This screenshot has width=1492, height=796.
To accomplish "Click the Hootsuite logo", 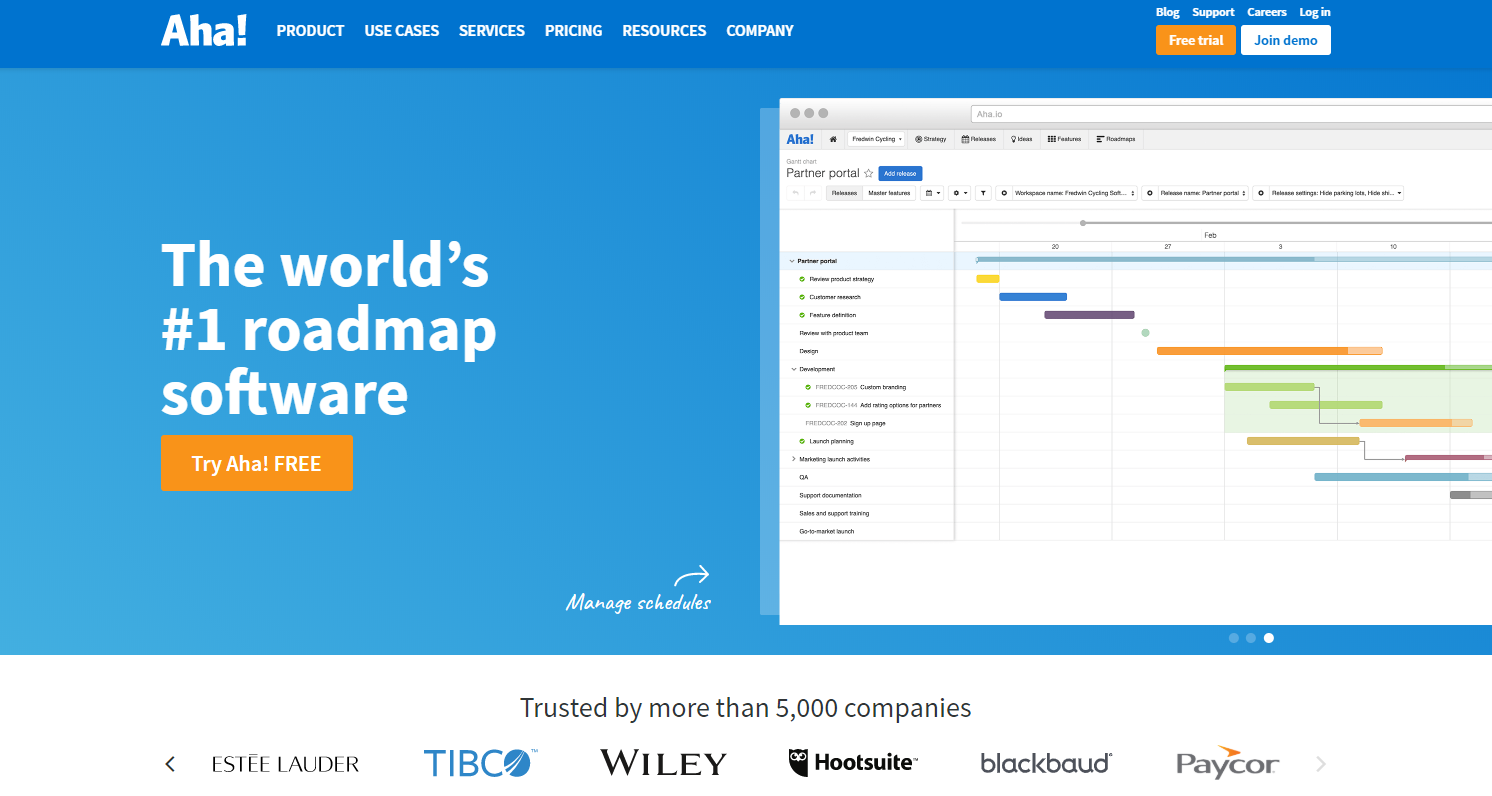I will click(x=852, y=763).
